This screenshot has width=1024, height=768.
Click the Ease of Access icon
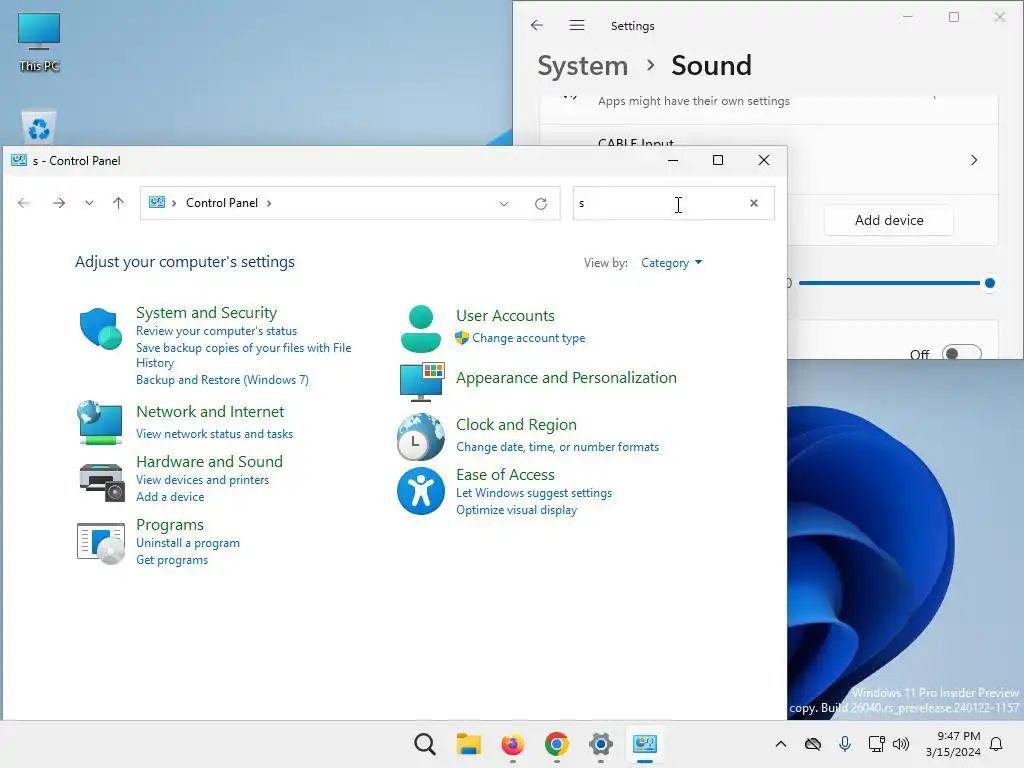tap(421, 491)
